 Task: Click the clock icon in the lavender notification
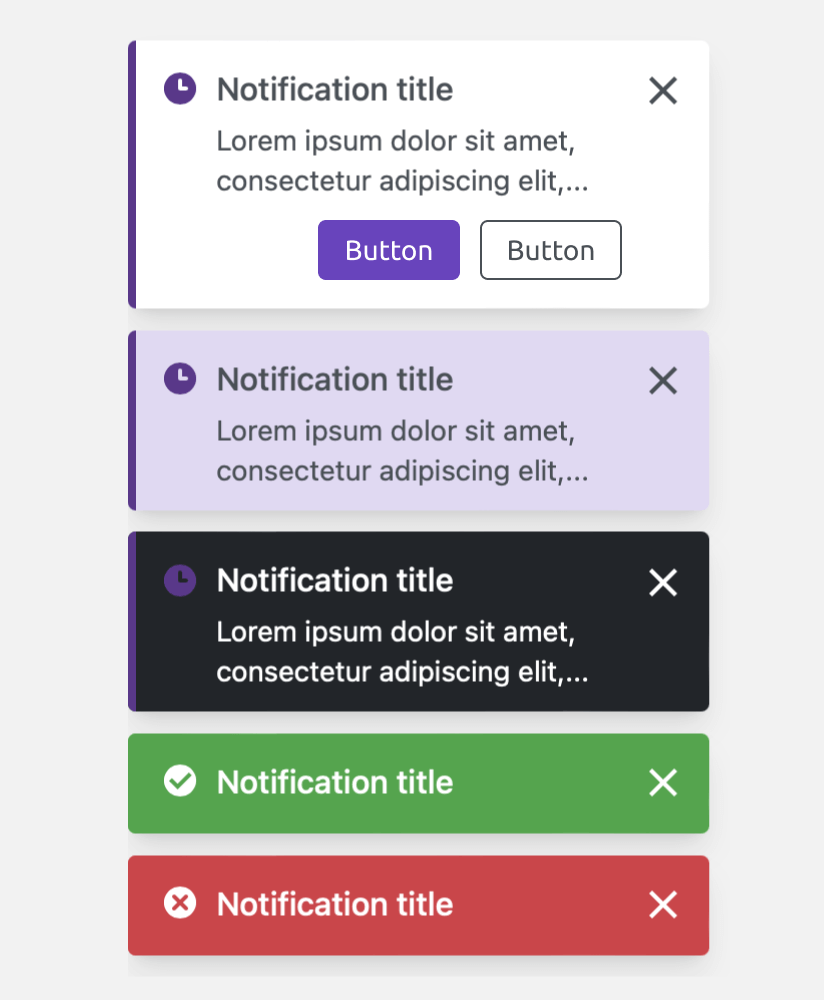(x=180, y=379)
